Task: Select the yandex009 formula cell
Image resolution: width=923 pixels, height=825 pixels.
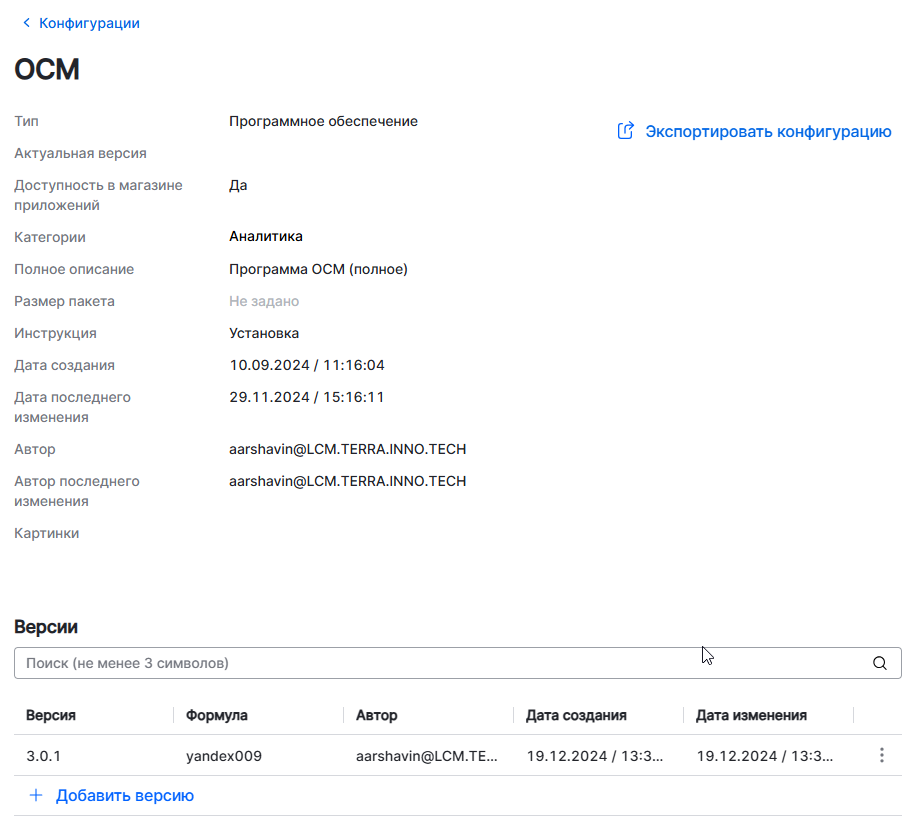Action: [x=224, y=756]
